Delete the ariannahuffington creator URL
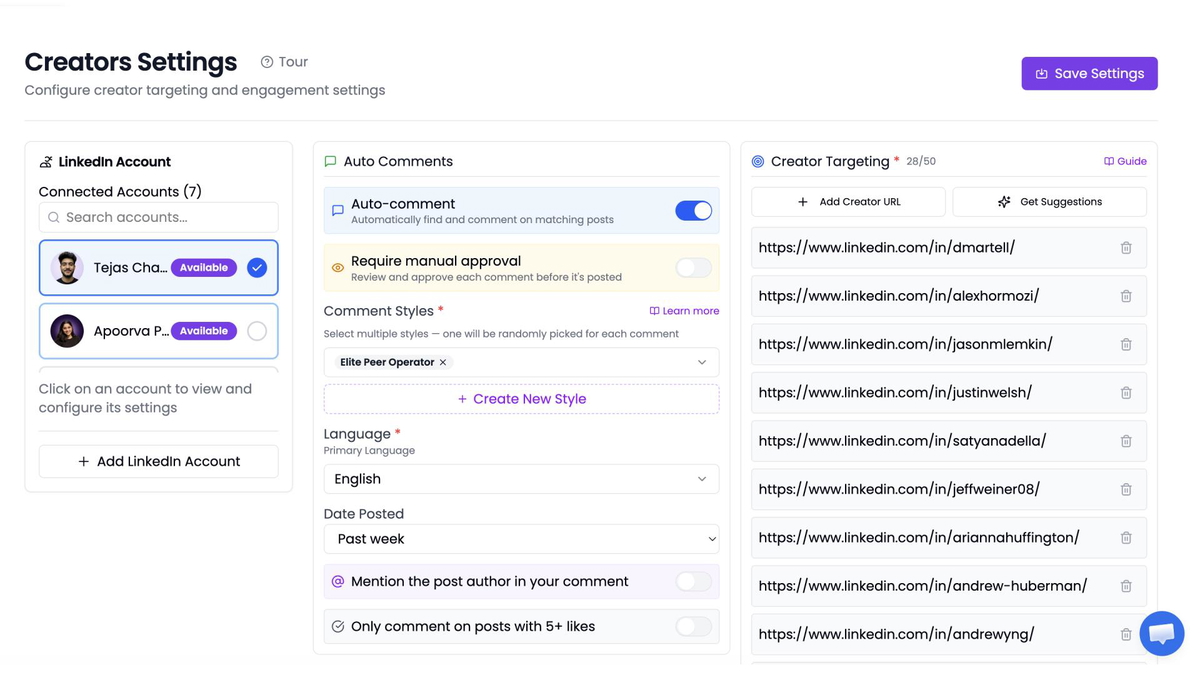 (x=1126, y=538)
